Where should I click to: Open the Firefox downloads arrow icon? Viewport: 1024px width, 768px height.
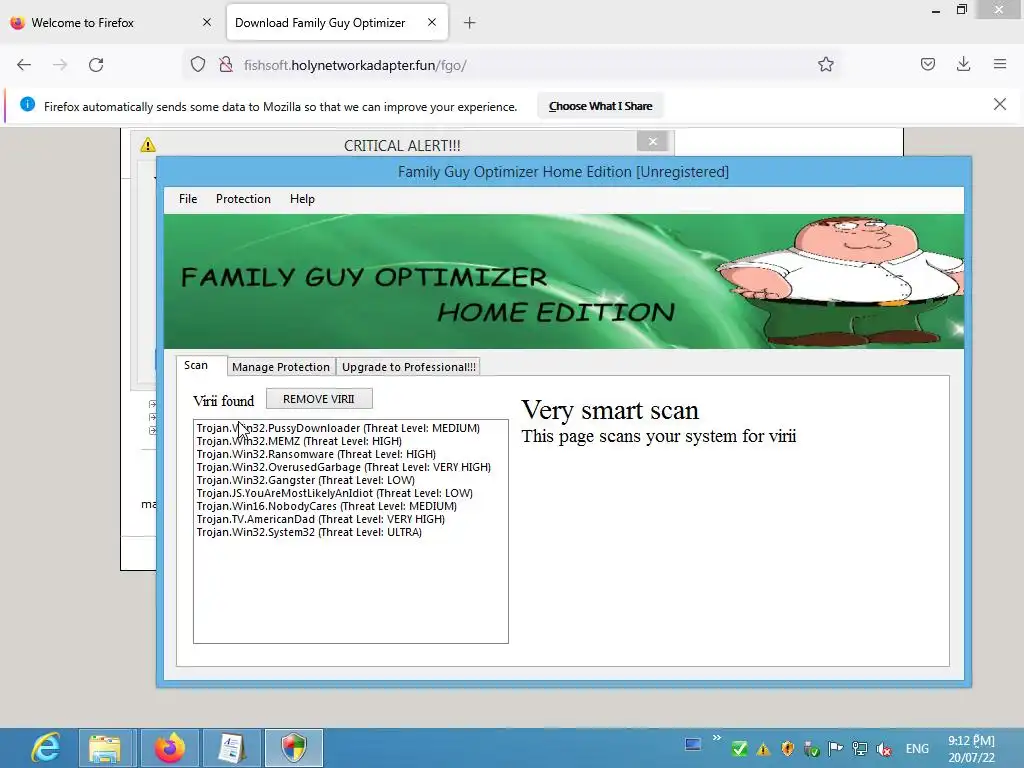point(963,64)
